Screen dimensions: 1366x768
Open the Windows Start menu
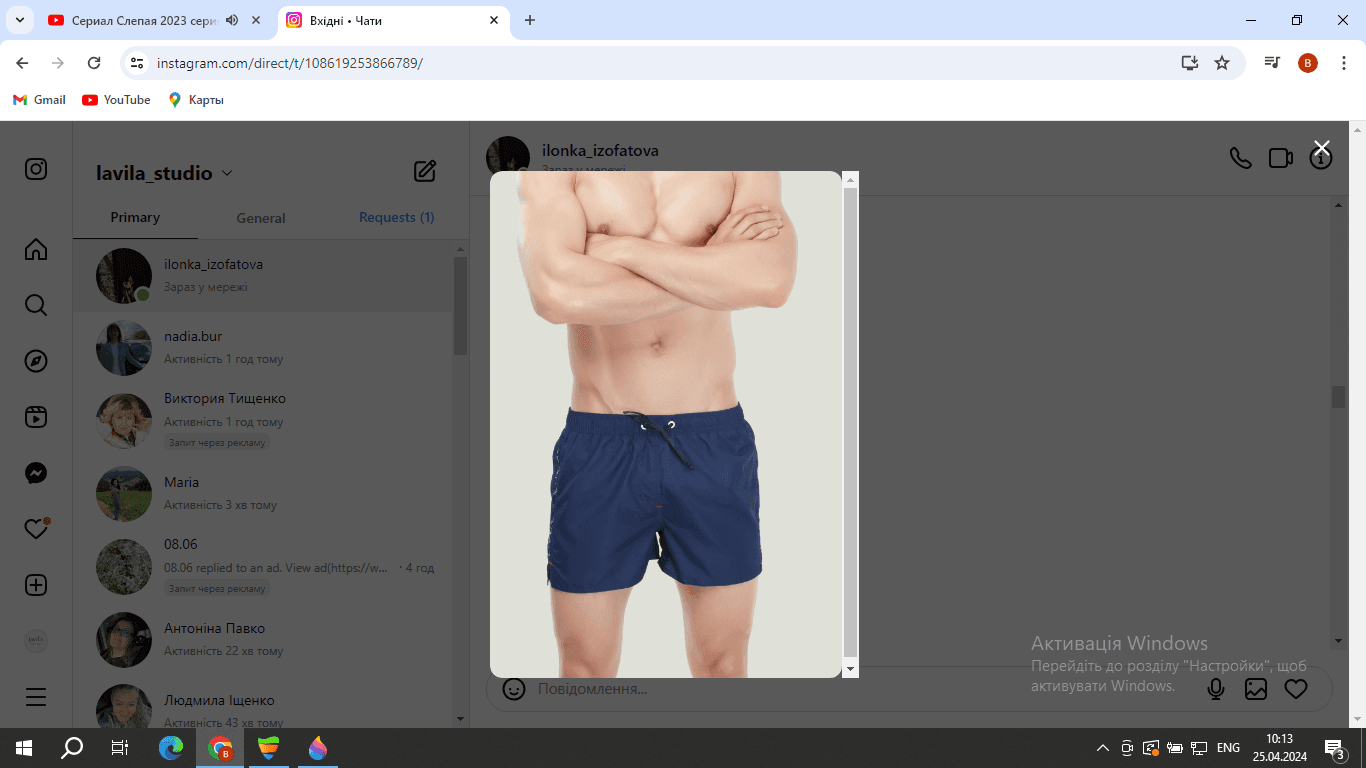click(x=23, y=748)
